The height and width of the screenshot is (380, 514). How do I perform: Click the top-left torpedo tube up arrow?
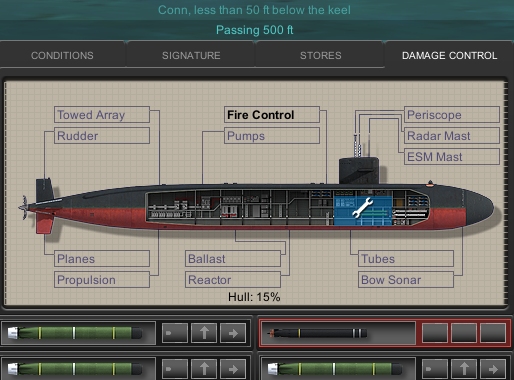coord(204,333)
